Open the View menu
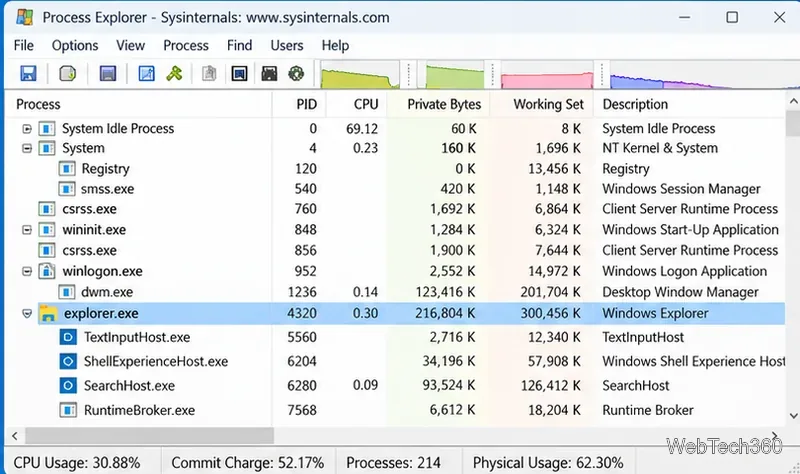Image resolution: width=800 pixels, height=474 pixels. point(131,45)
